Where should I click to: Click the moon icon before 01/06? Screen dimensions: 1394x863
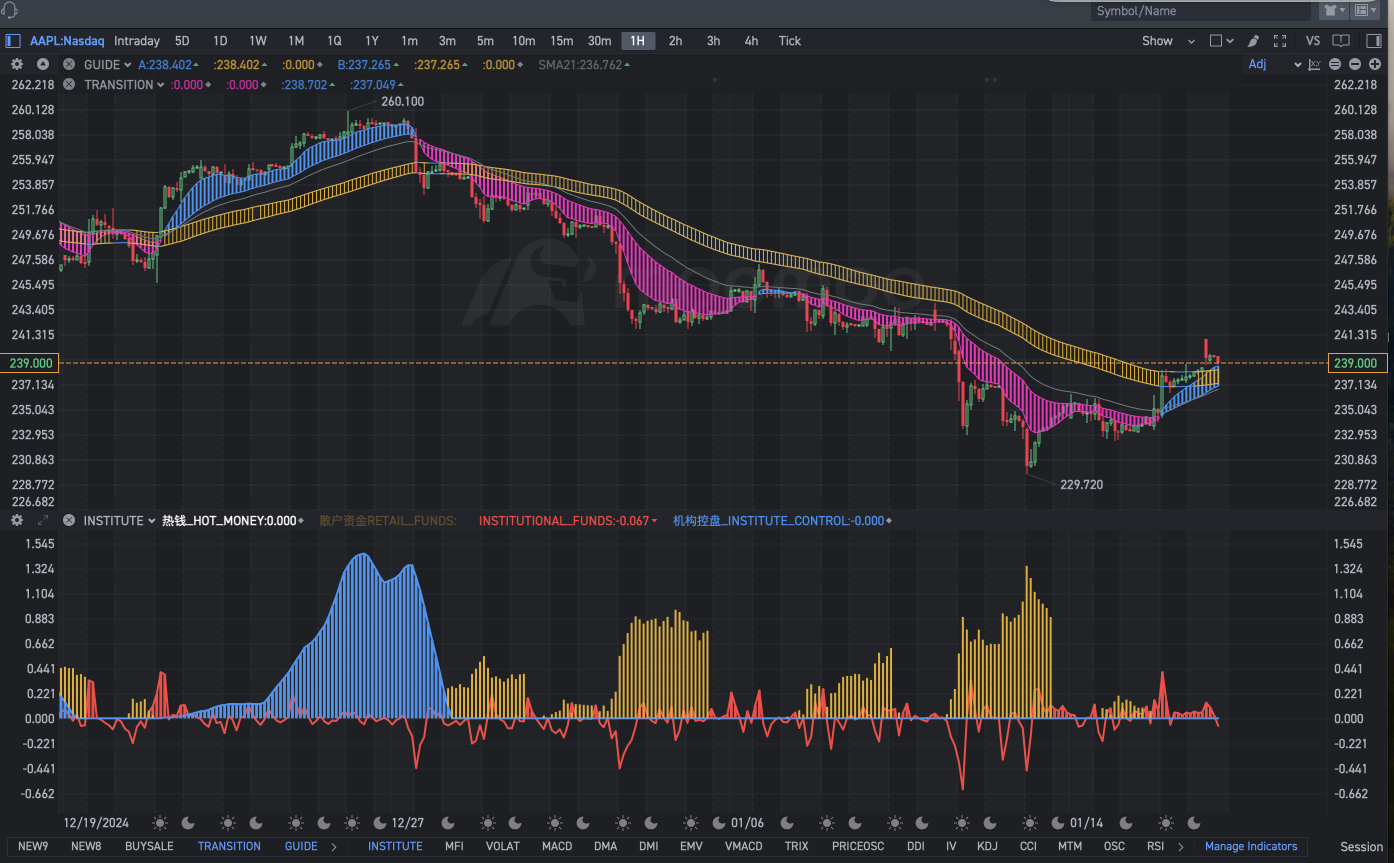coord(719,823)
